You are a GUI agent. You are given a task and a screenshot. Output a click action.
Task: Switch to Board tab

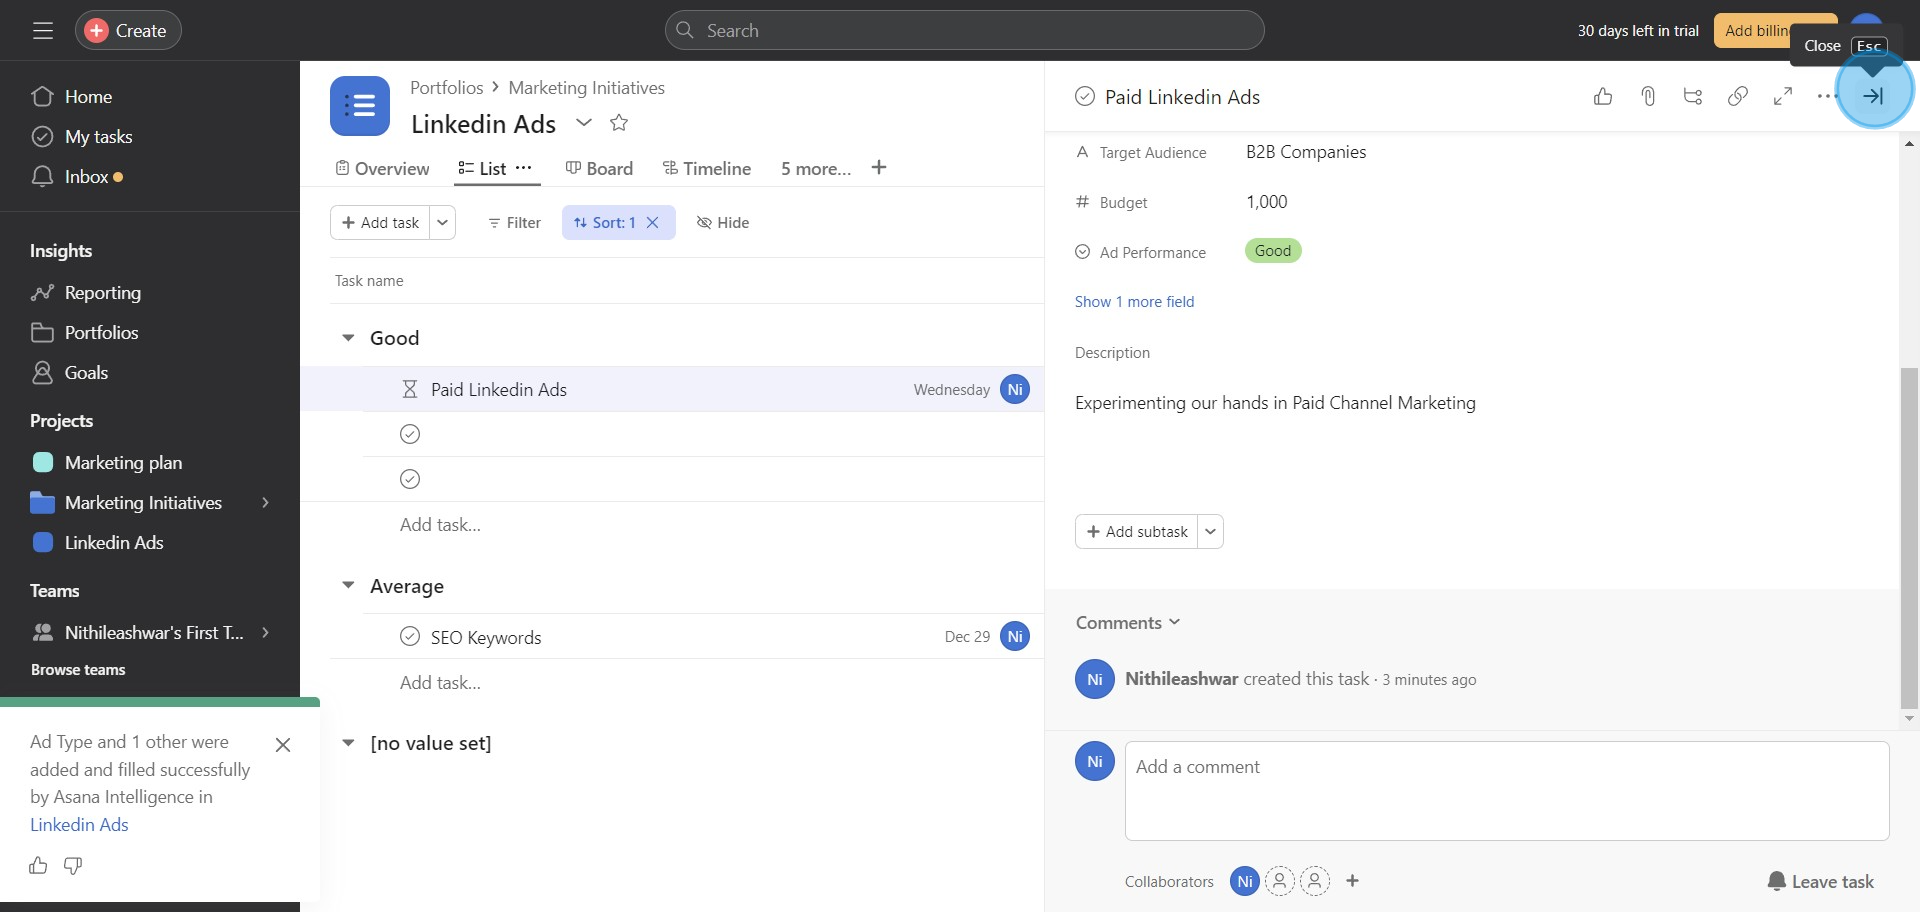[x=599, y=169]
